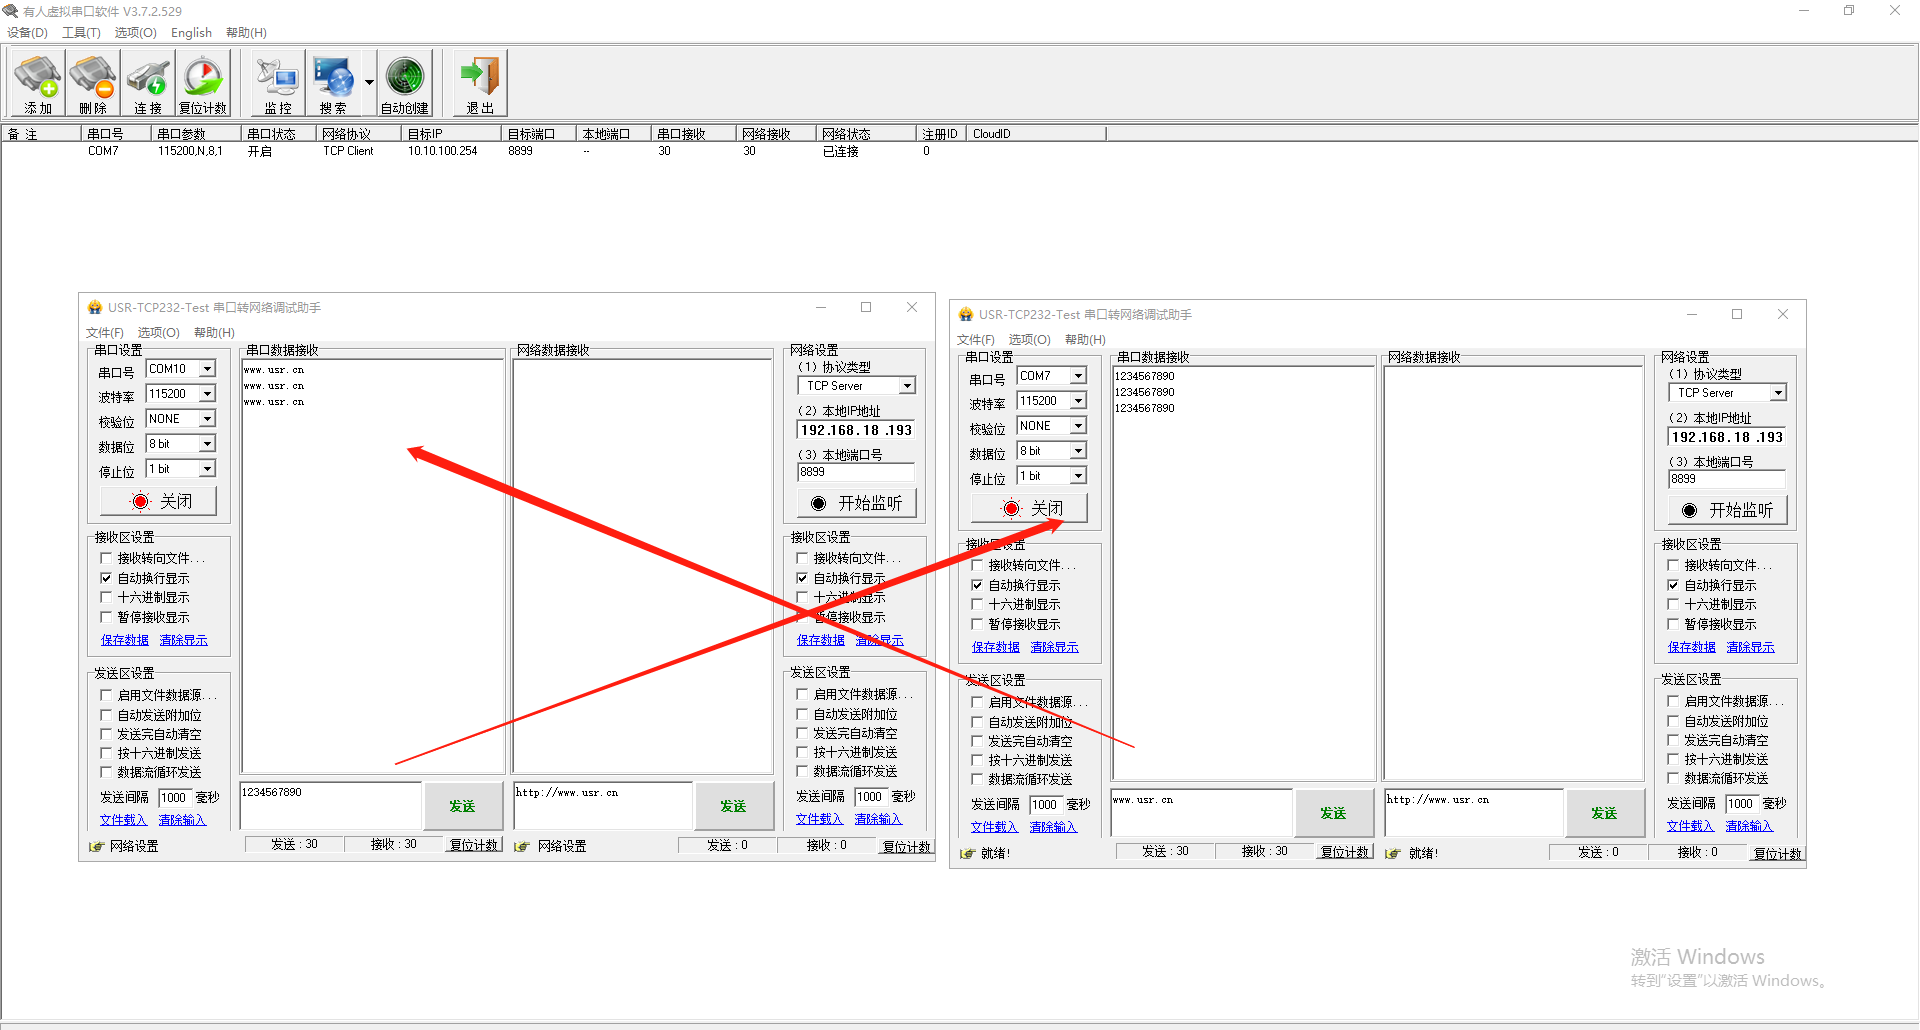Uncheck 自动换行显示 in right window serial receive settings
Viewport: 1920px width, 1030px height.
point(977,585)
